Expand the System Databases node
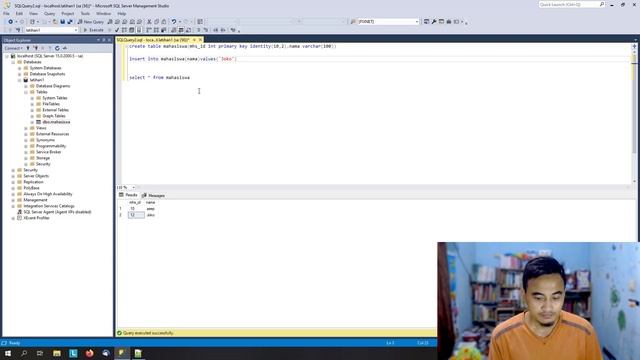640x360 pixels. tap(19, 68)
